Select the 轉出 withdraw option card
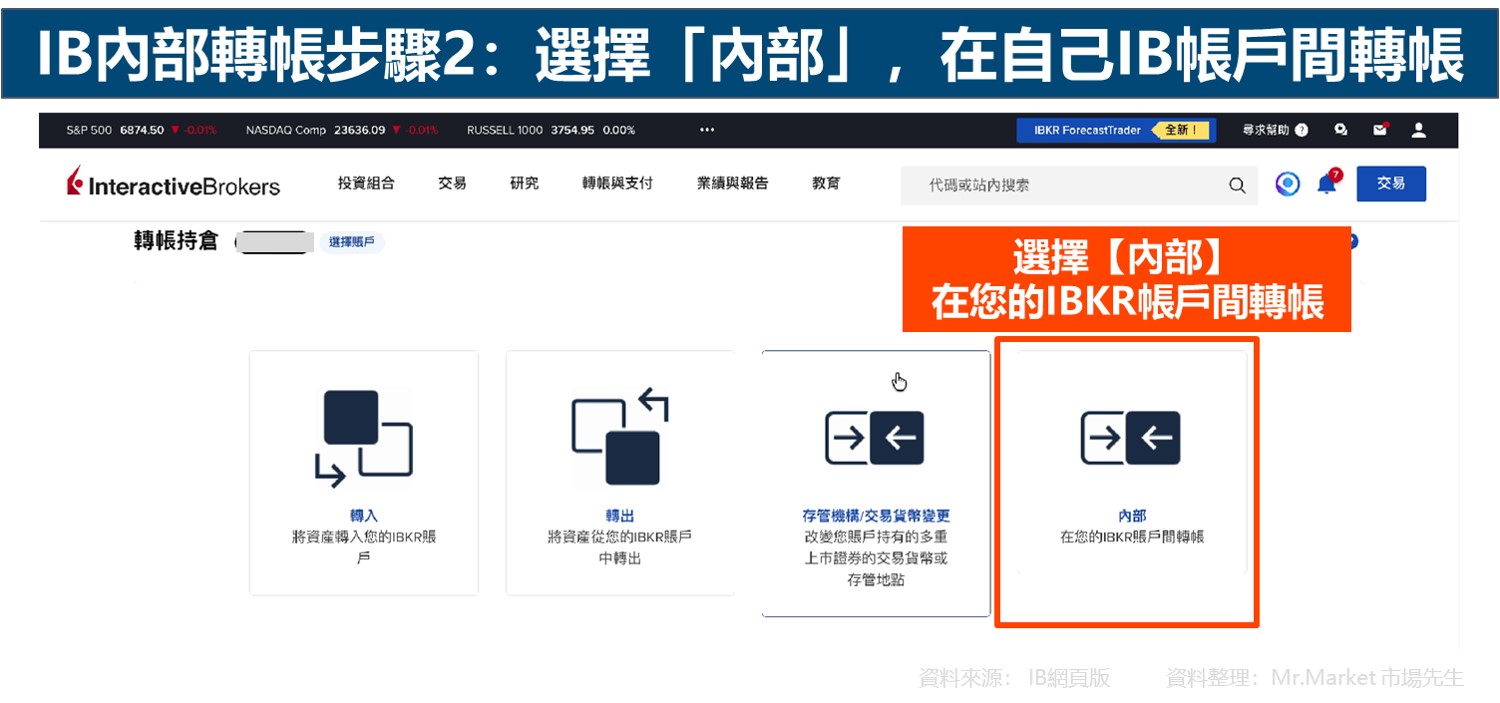Viewport: 1500px width, 703px height. pyautogui.click(x=620, y=471)
